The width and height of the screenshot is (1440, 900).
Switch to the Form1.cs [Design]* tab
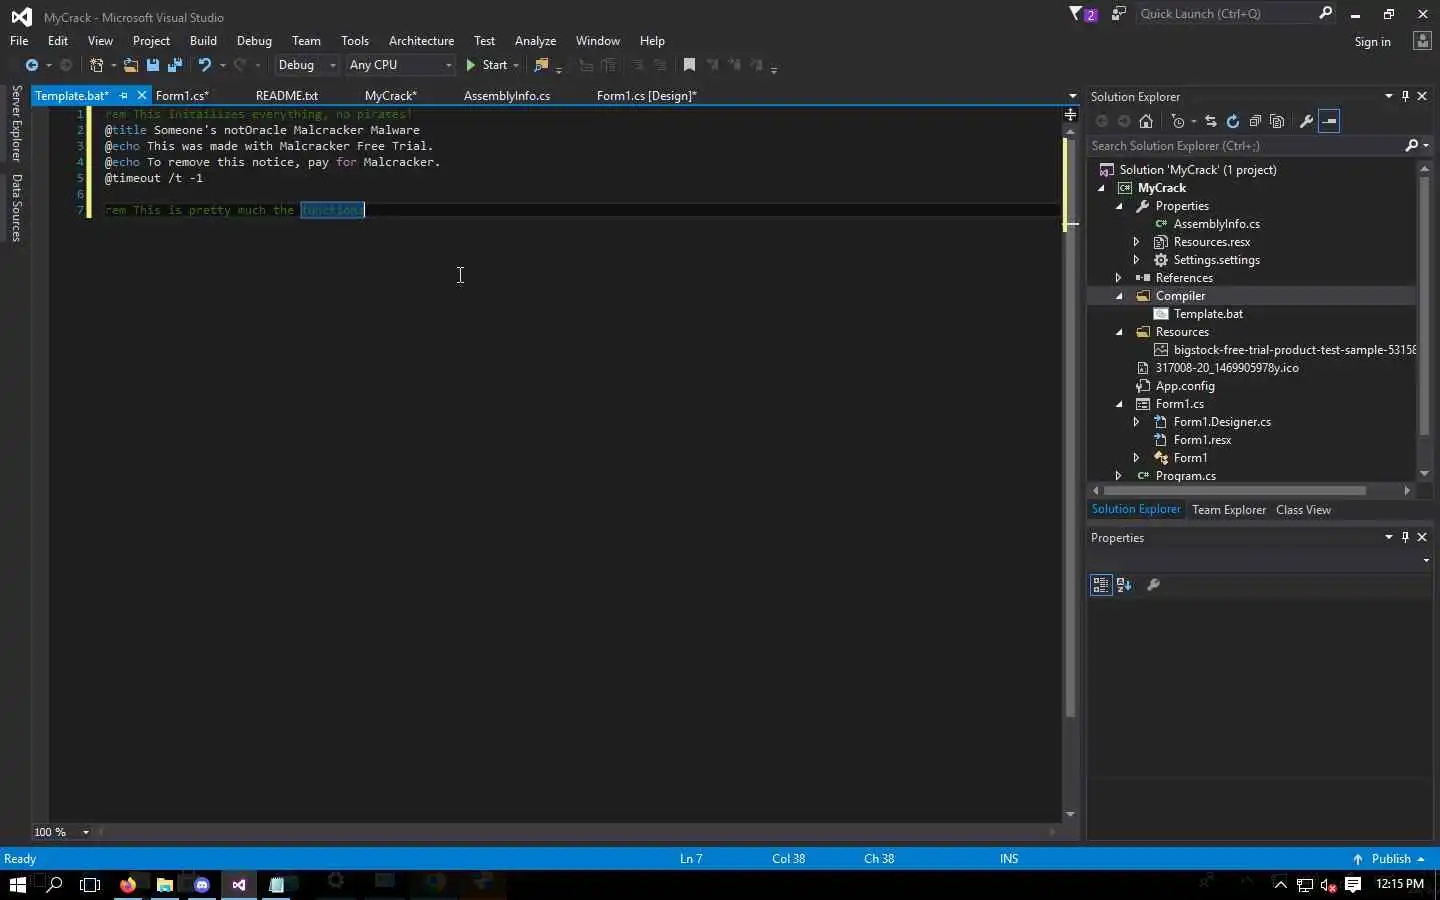pyautogui.click(x=647, y=96)
